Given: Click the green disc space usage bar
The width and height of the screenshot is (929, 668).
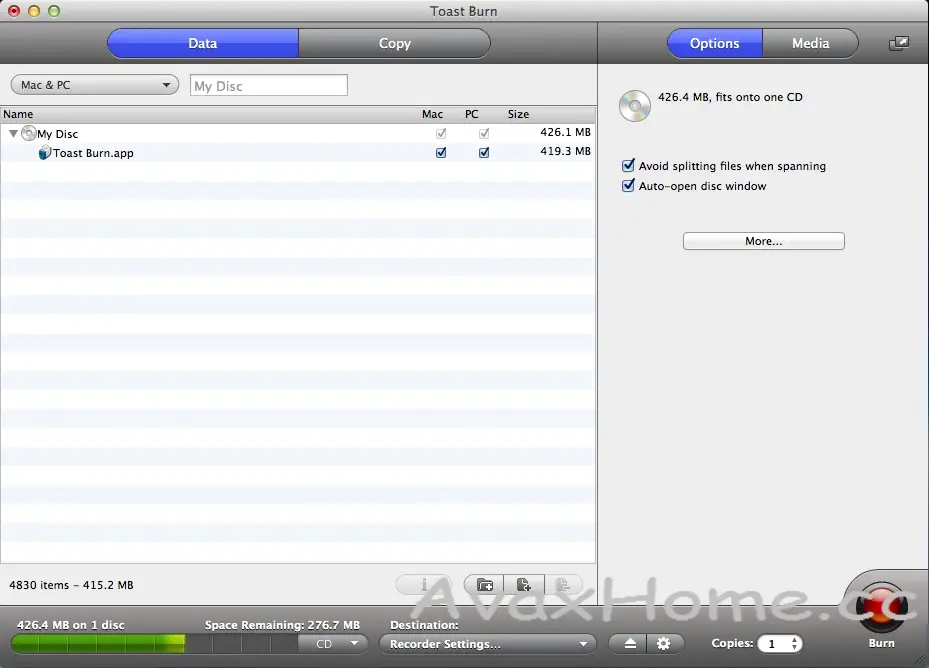Looking at the screenshot, I should (x=98, y=644).
